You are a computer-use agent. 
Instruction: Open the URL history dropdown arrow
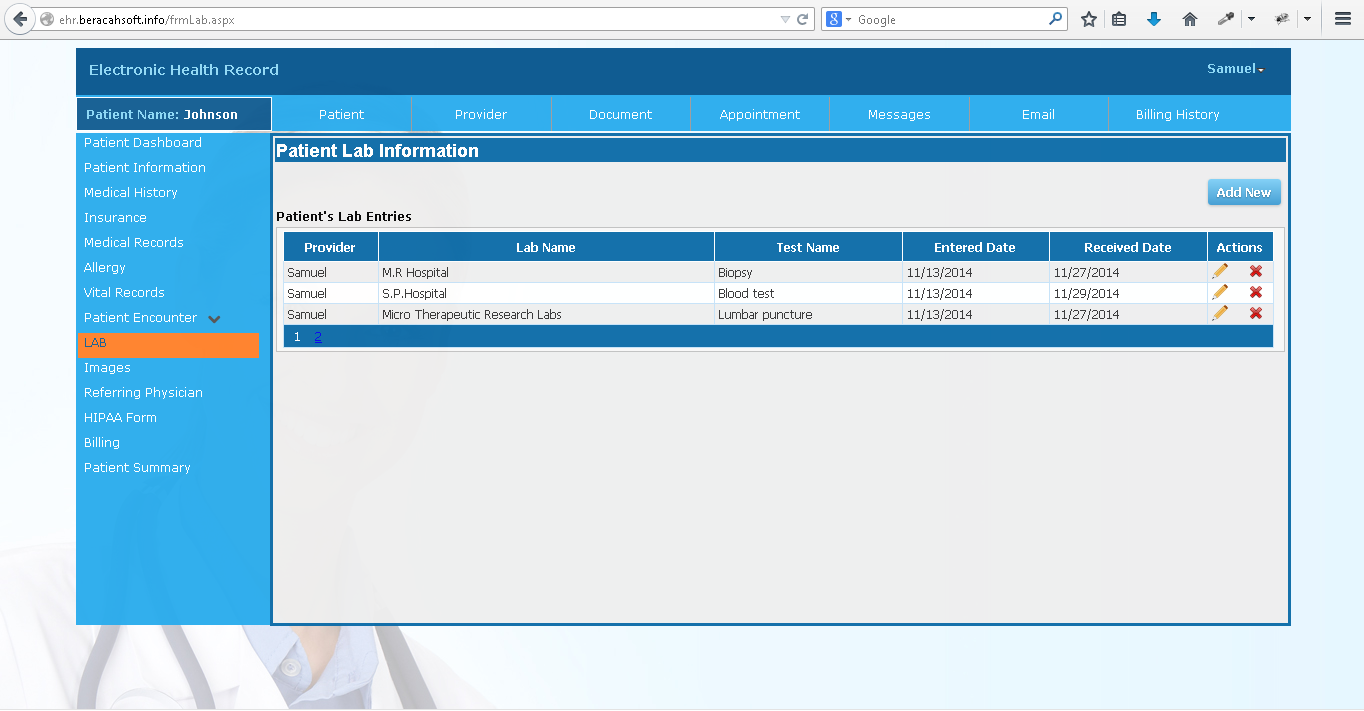[785, 19]
